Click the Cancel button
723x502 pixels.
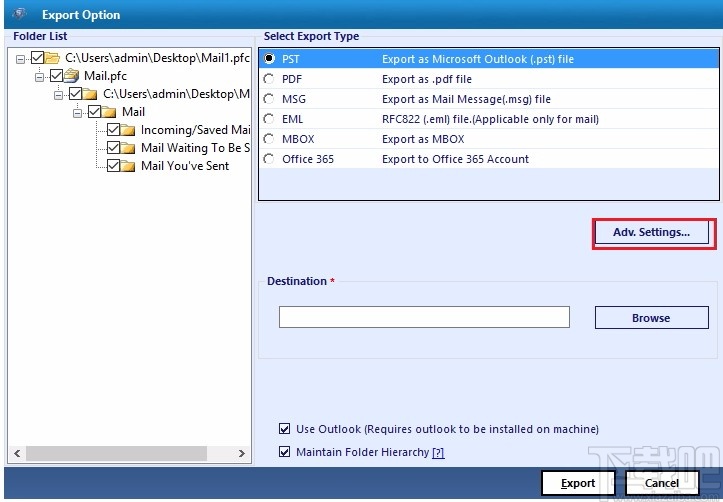(x=662, y=483)
